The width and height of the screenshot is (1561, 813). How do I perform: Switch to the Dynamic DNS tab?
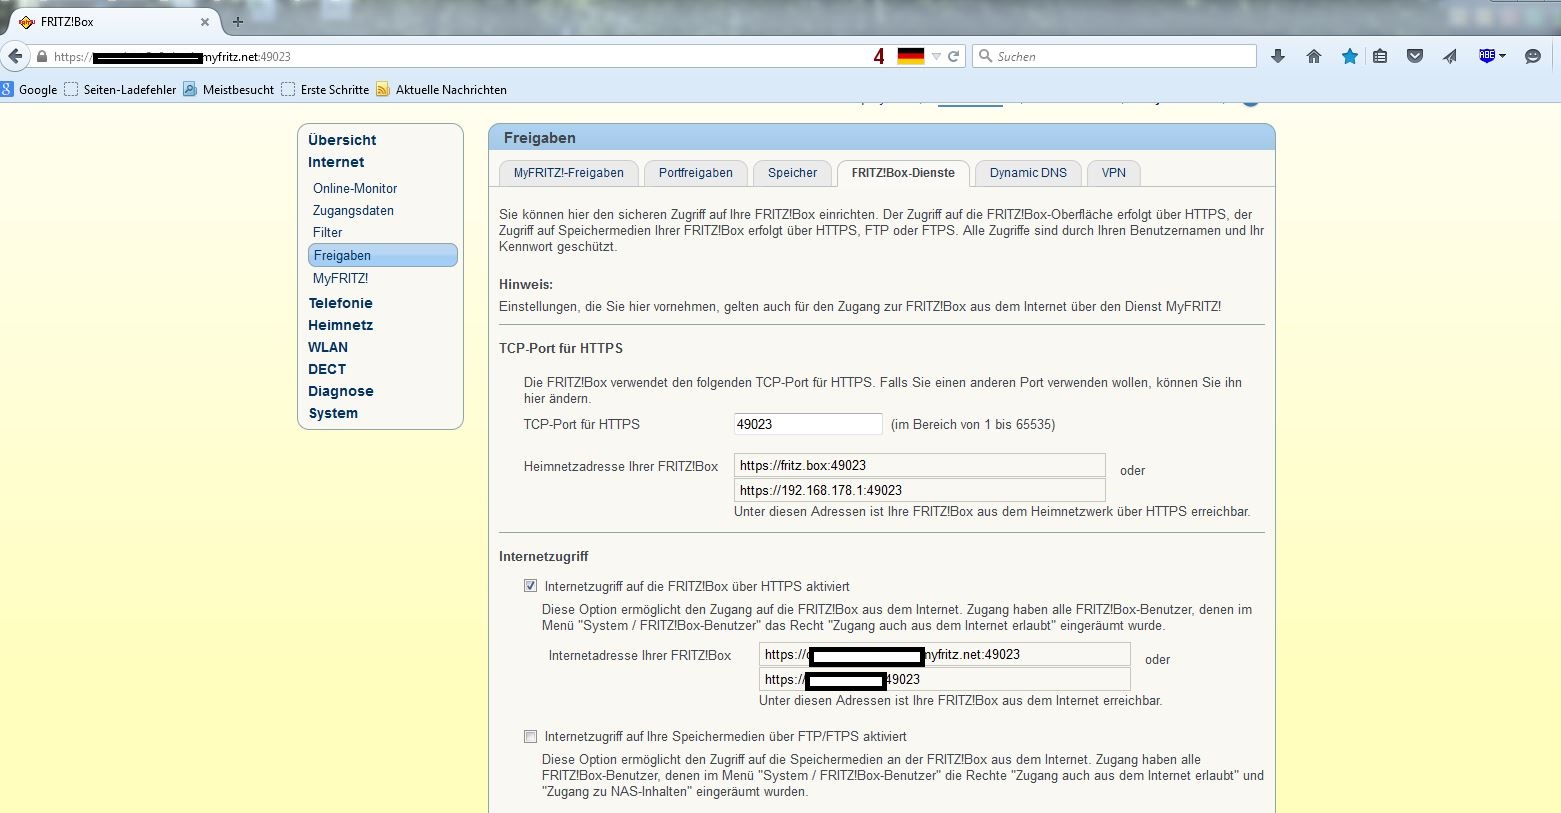tap(1028, 173)
